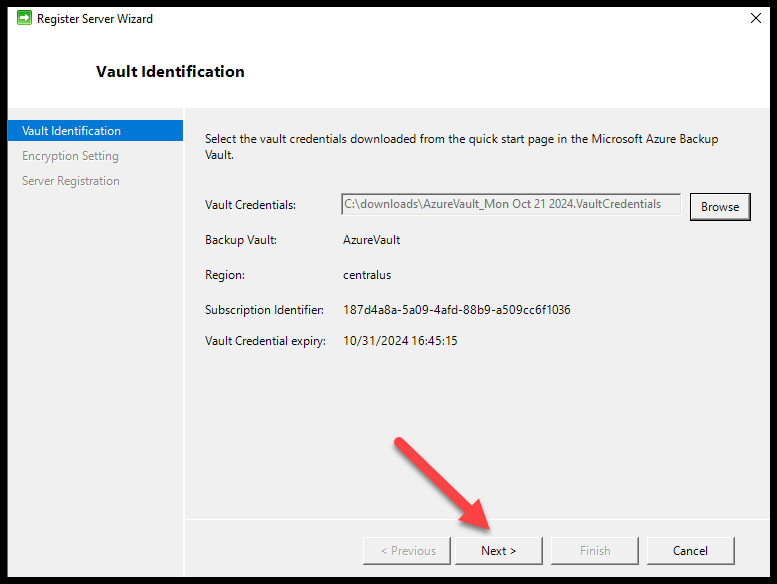The width and height of the screenshot is (777, 584).
Task: Click the Register Server Wizard title icon
Action: 24,18
